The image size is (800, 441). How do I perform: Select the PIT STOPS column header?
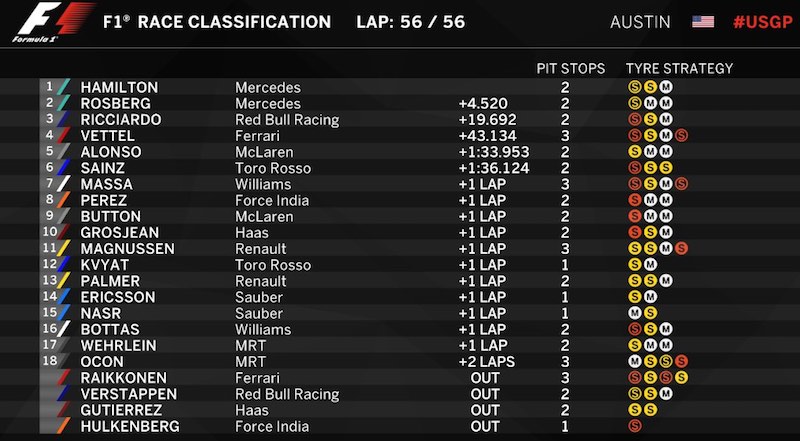[570, 69]
